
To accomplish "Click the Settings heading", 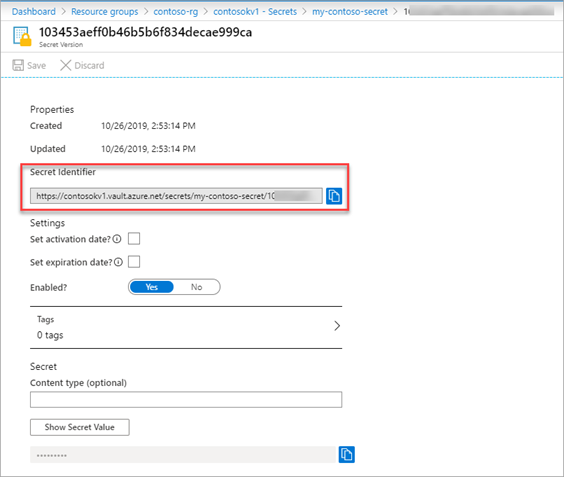I will tap(47, 223).
